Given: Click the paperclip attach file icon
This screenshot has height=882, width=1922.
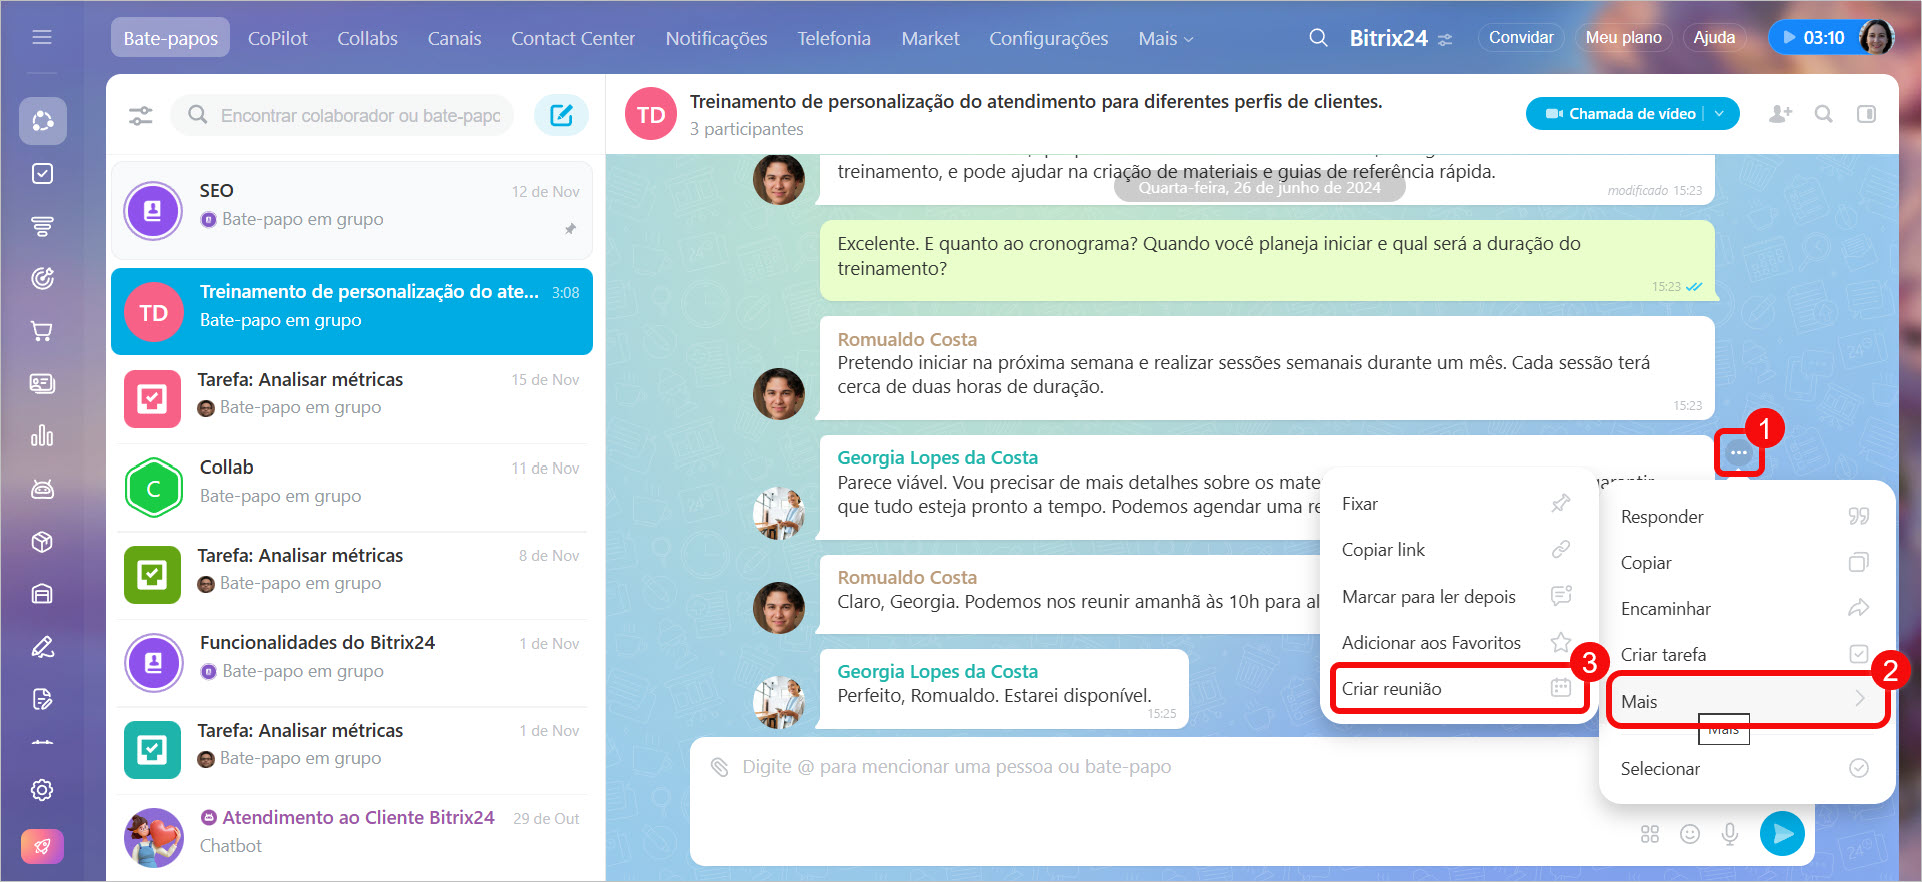Looking at the screenshot, I should pyautogui.click(x=719, y=767).
